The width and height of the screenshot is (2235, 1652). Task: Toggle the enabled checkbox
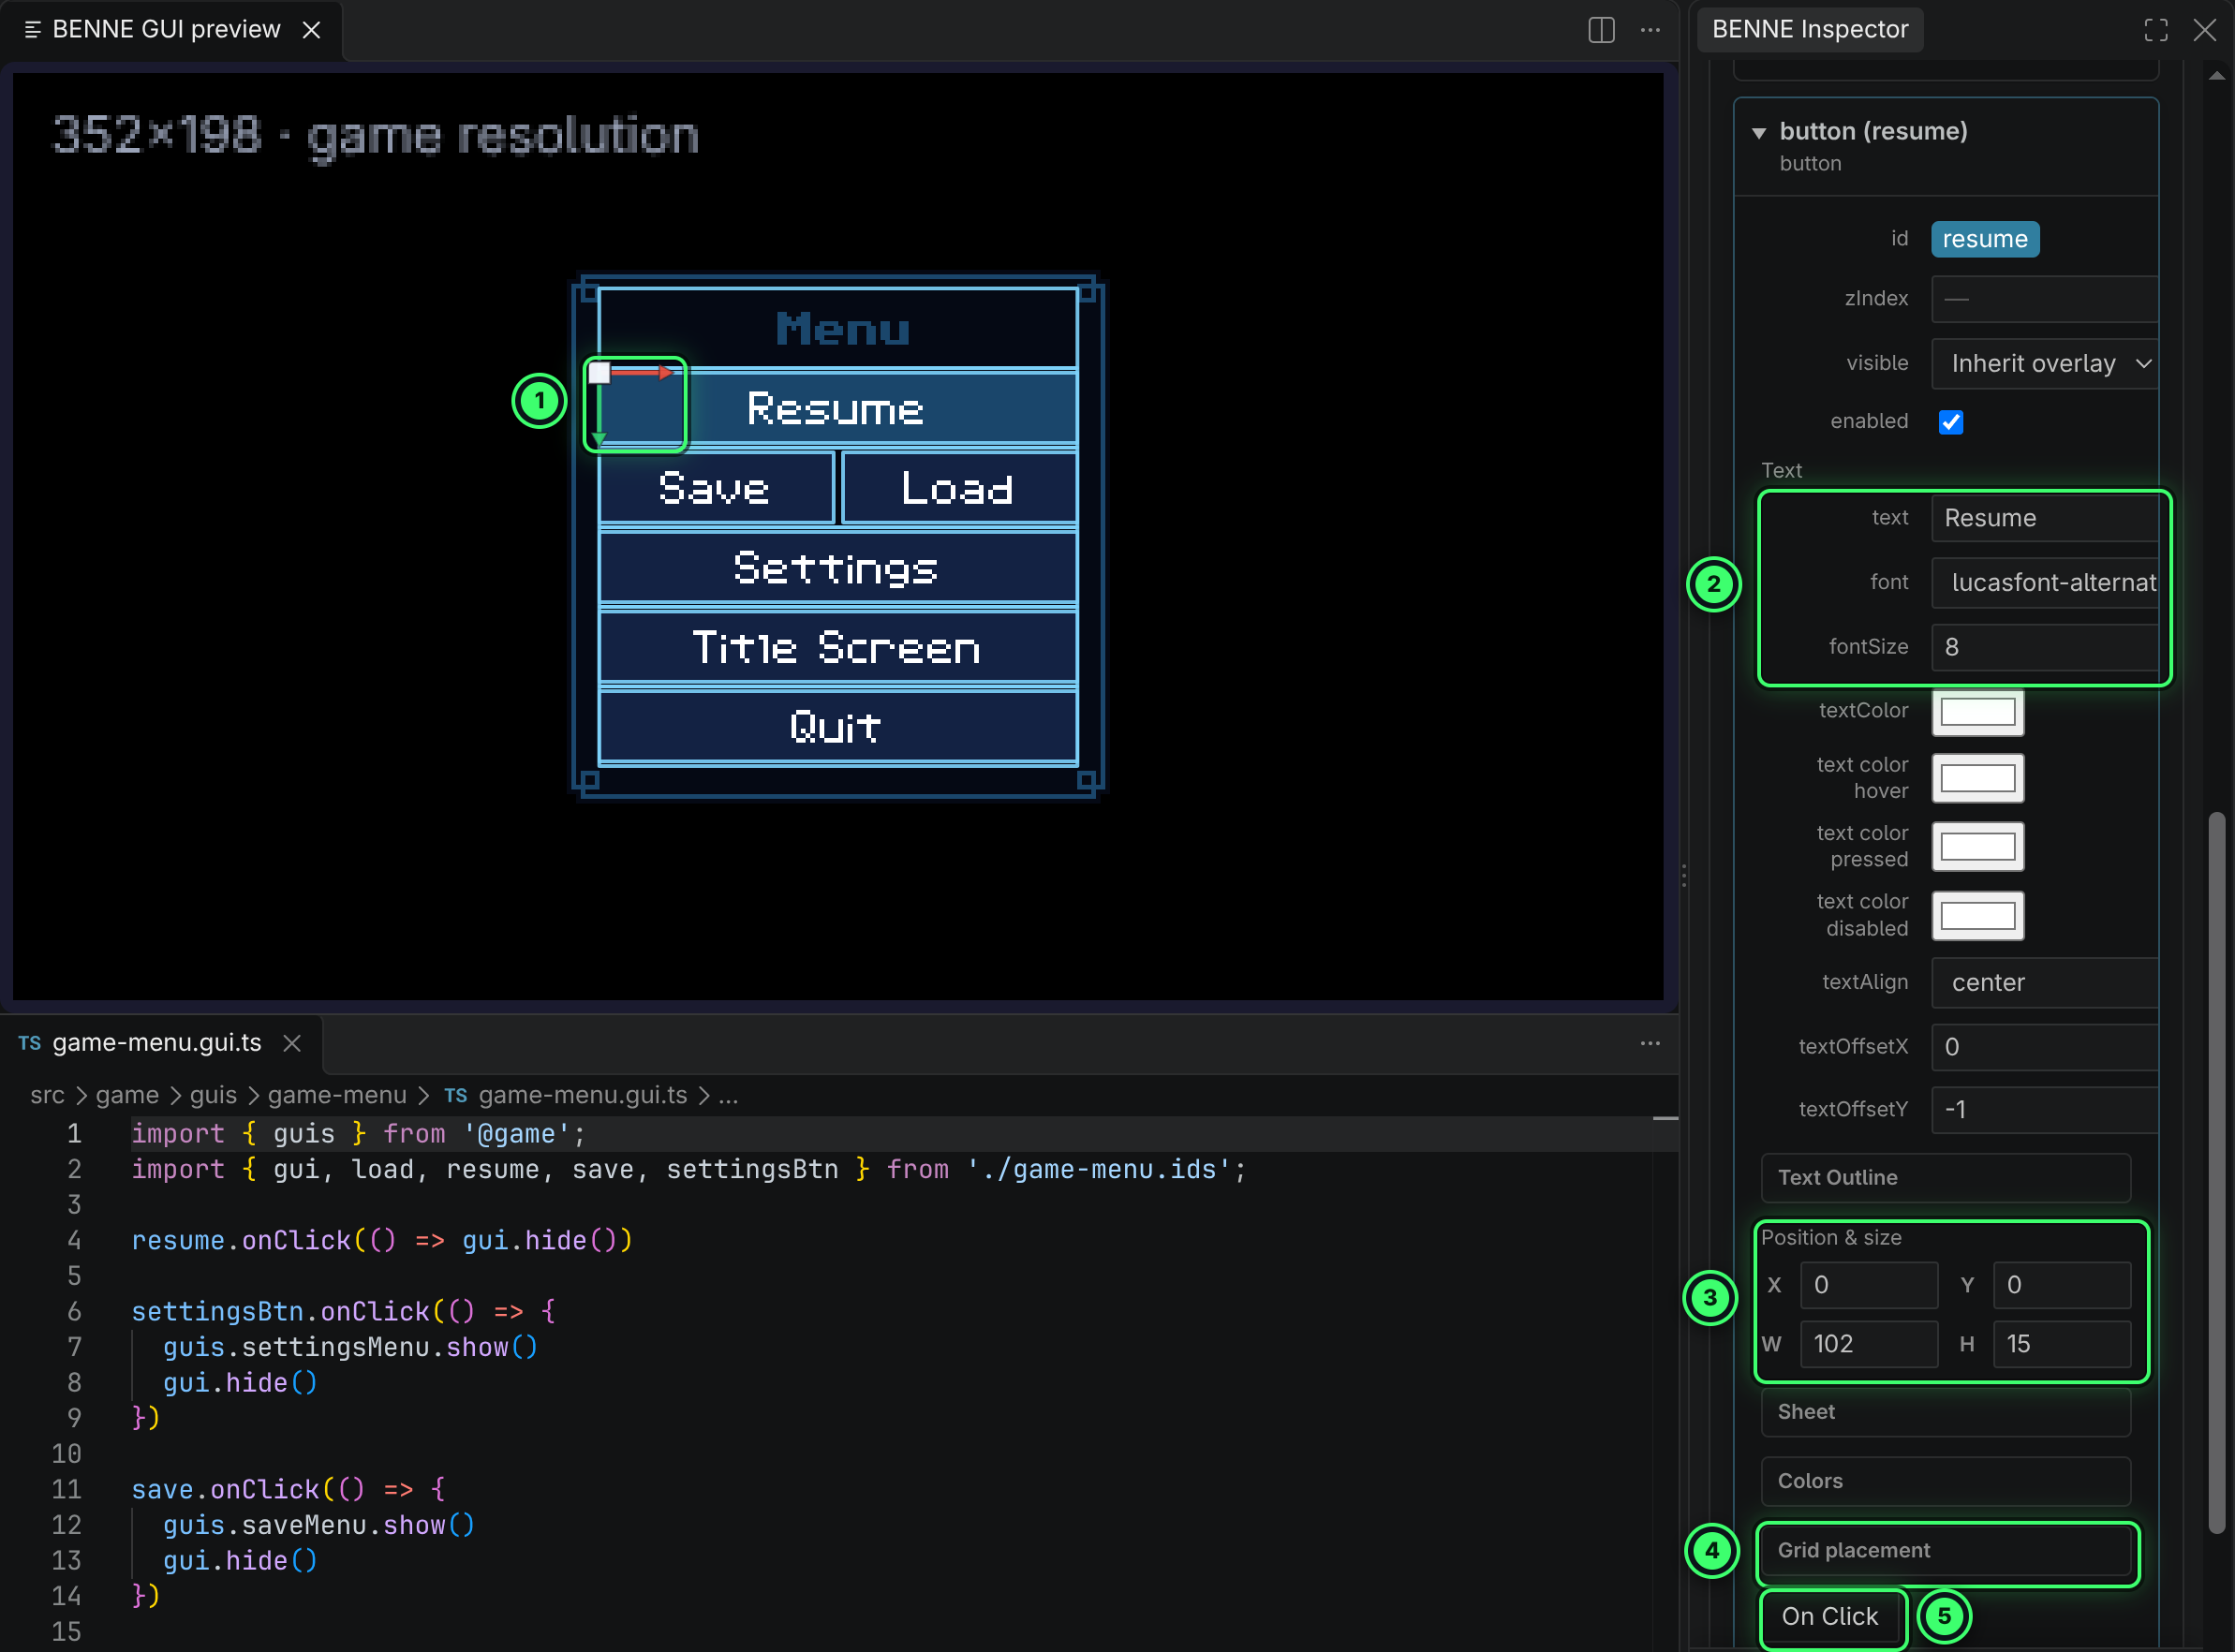point(1950,422)
